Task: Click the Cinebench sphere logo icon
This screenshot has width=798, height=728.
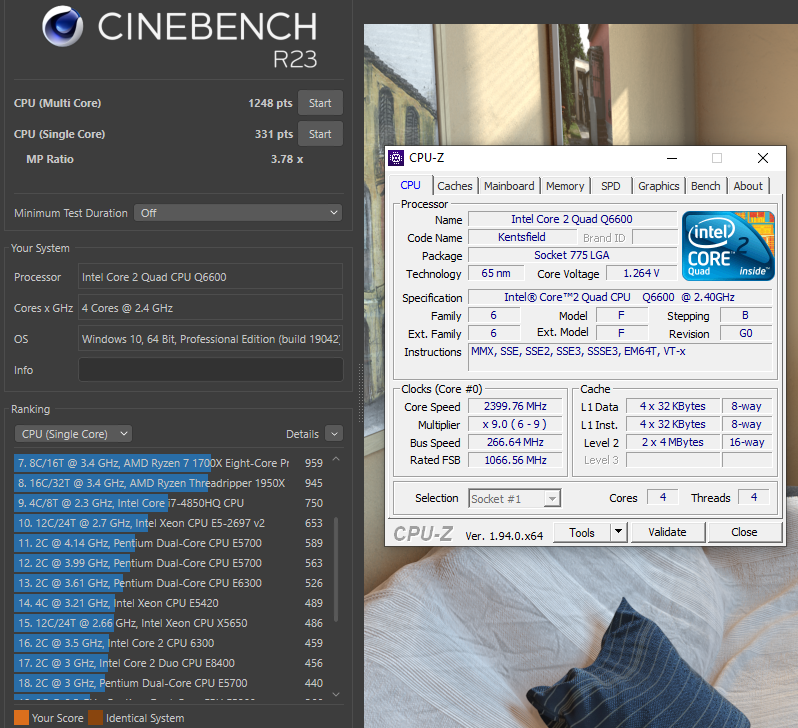Action: (x=63, y=26)
